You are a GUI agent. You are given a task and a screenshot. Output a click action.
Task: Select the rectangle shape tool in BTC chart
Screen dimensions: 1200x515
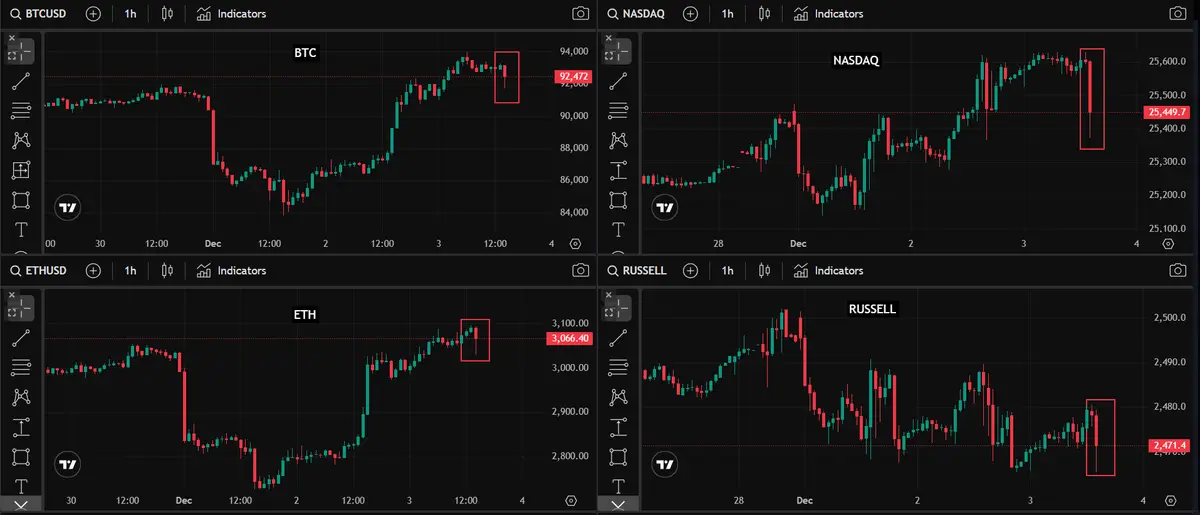(x=22, y=200)
